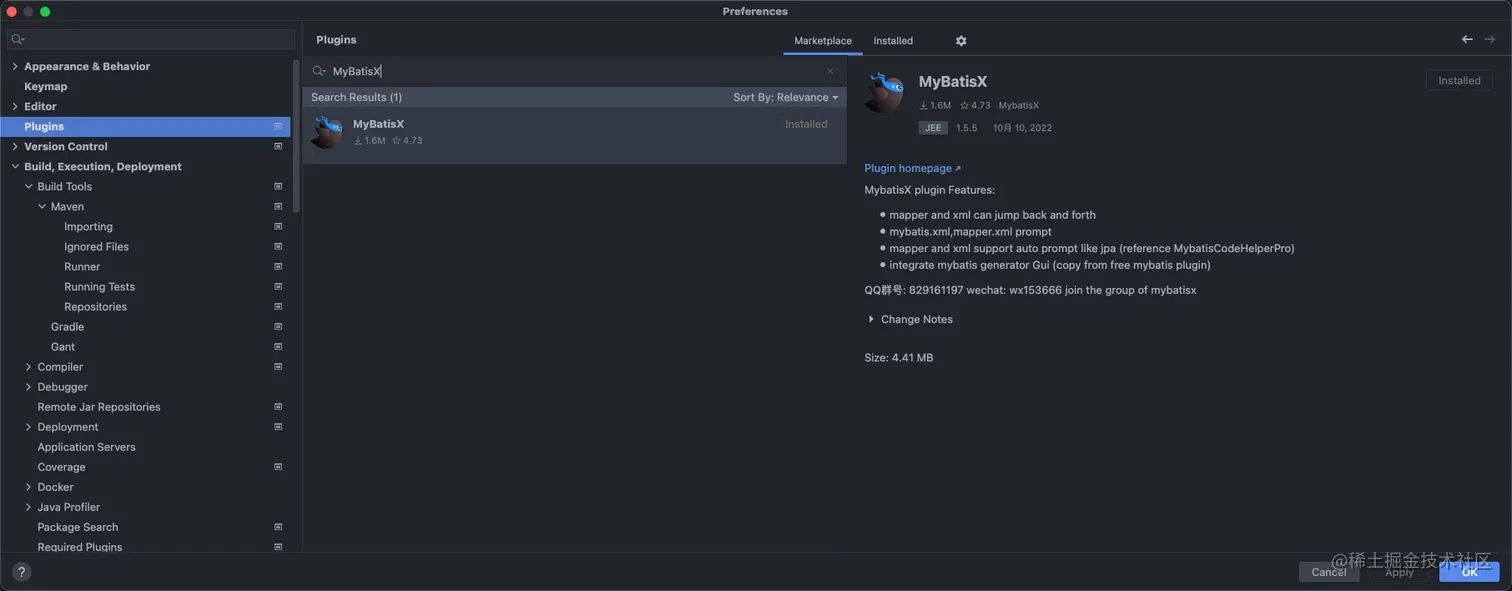Go back with the left arrow
1512x591 pixels.
pyautogui.click(x=1467, y=39)
